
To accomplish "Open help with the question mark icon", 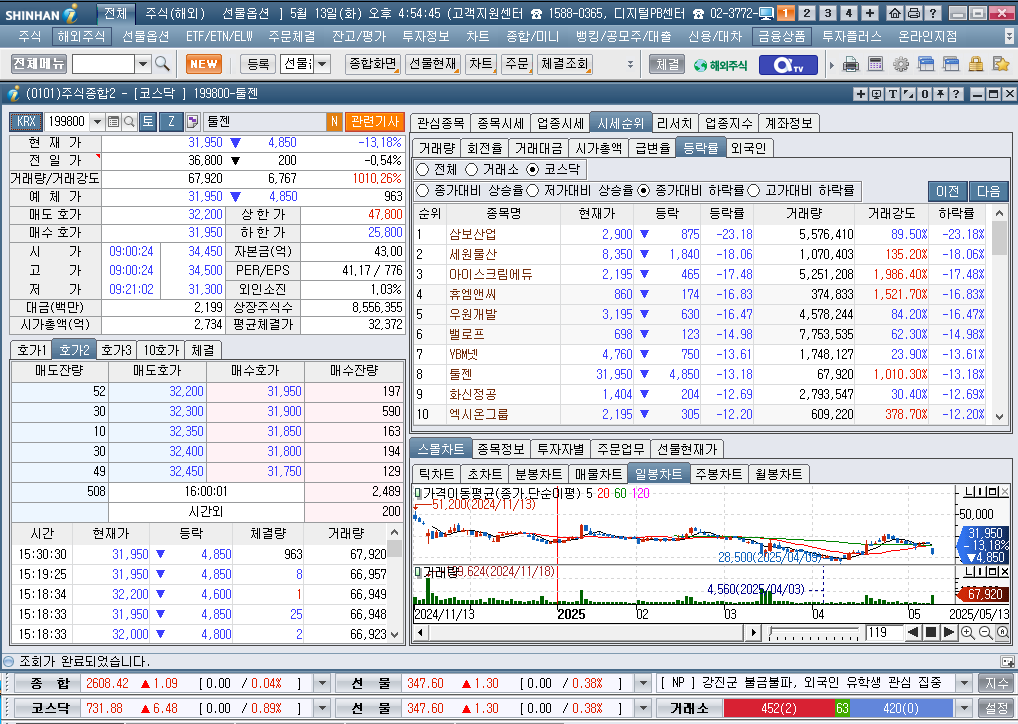I will tap(932, 13).
